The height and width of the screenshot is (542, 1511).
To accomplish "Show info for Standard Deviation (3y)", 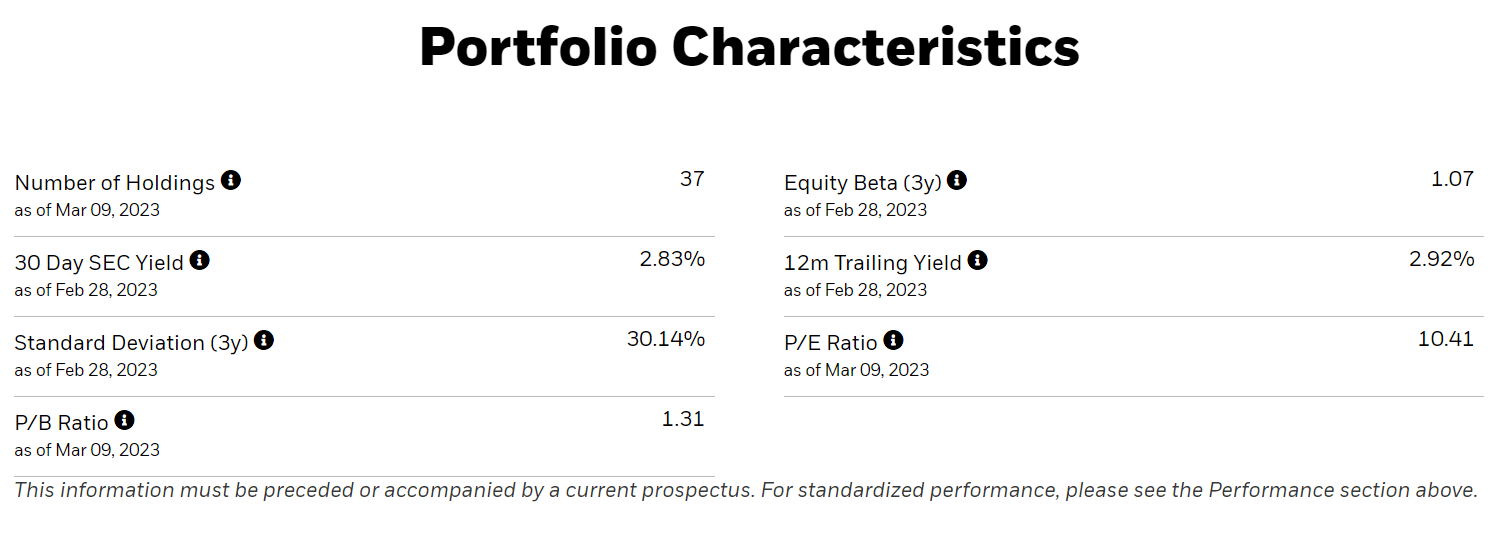I will (264, 341).
